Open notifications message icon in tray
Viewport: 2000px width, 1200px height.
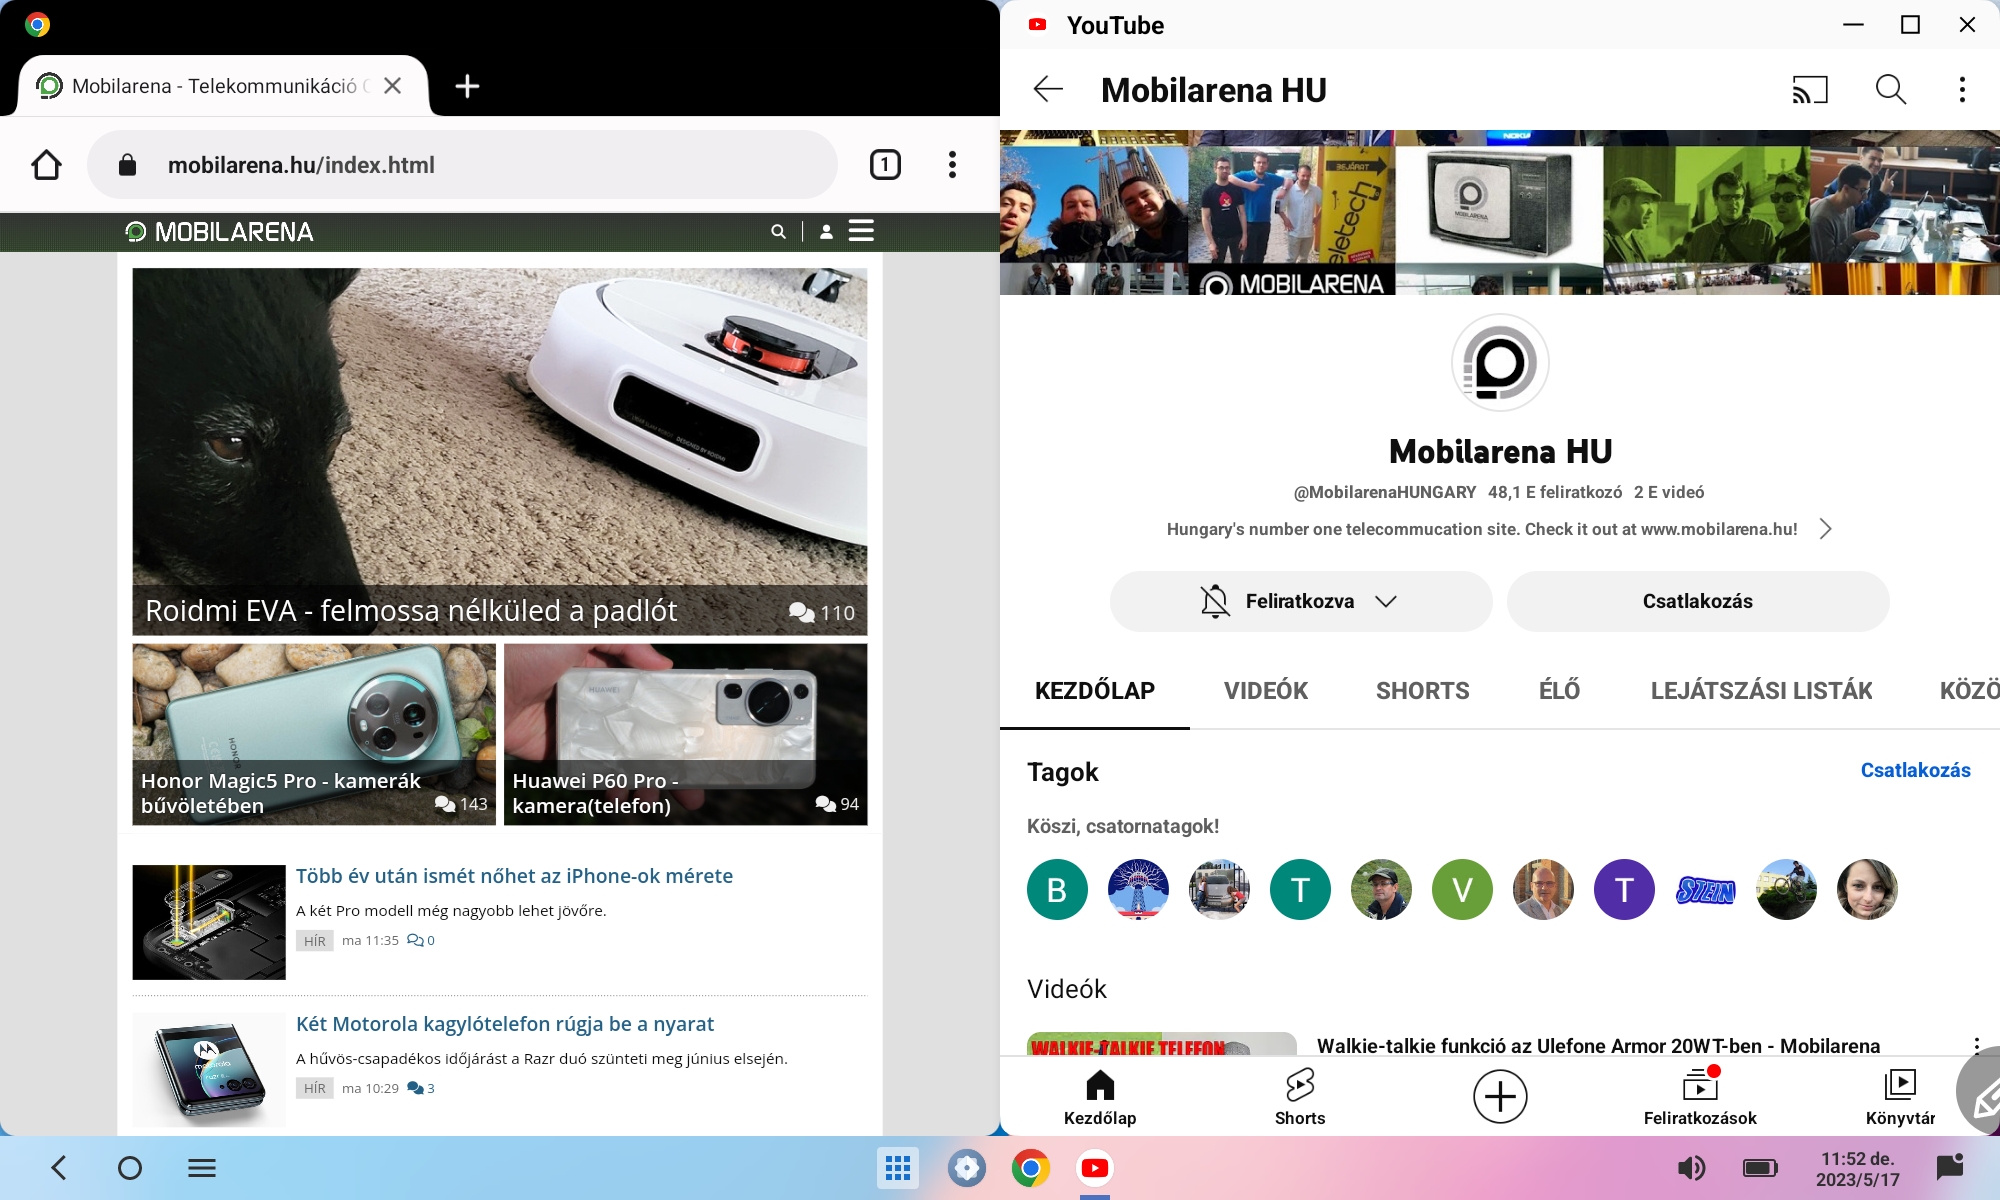click(1950, 1168)
